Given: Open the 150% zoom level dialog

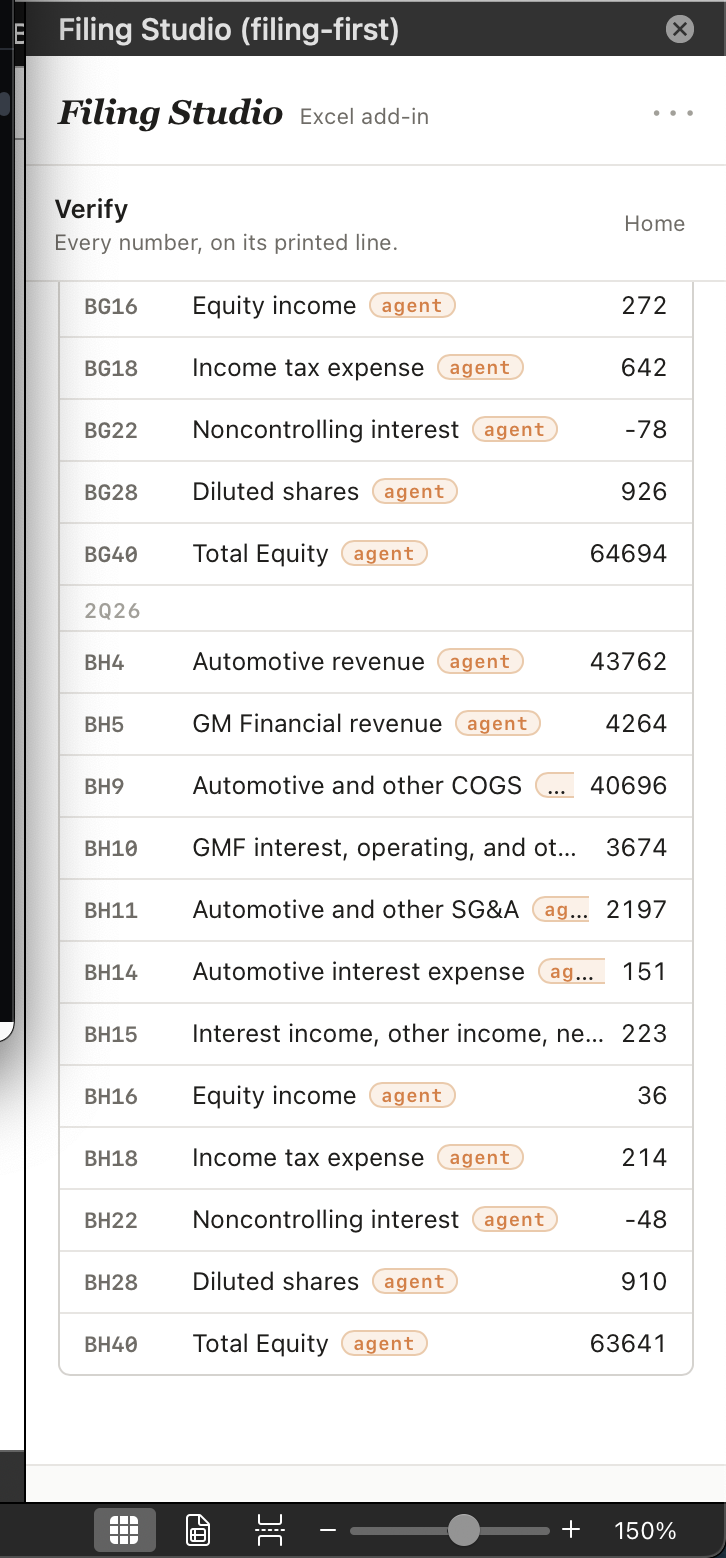Looking at the screenshot, I should pos(645,1530).
